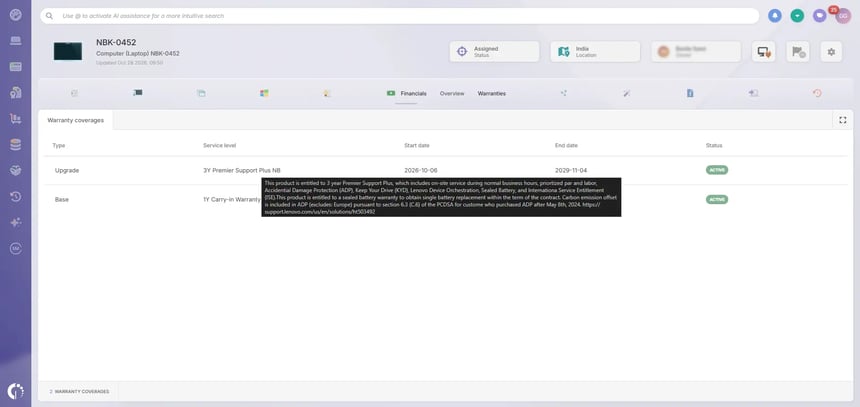Click the flag icon button
Screen dimensions: 860x407
[x=797, y=52]
